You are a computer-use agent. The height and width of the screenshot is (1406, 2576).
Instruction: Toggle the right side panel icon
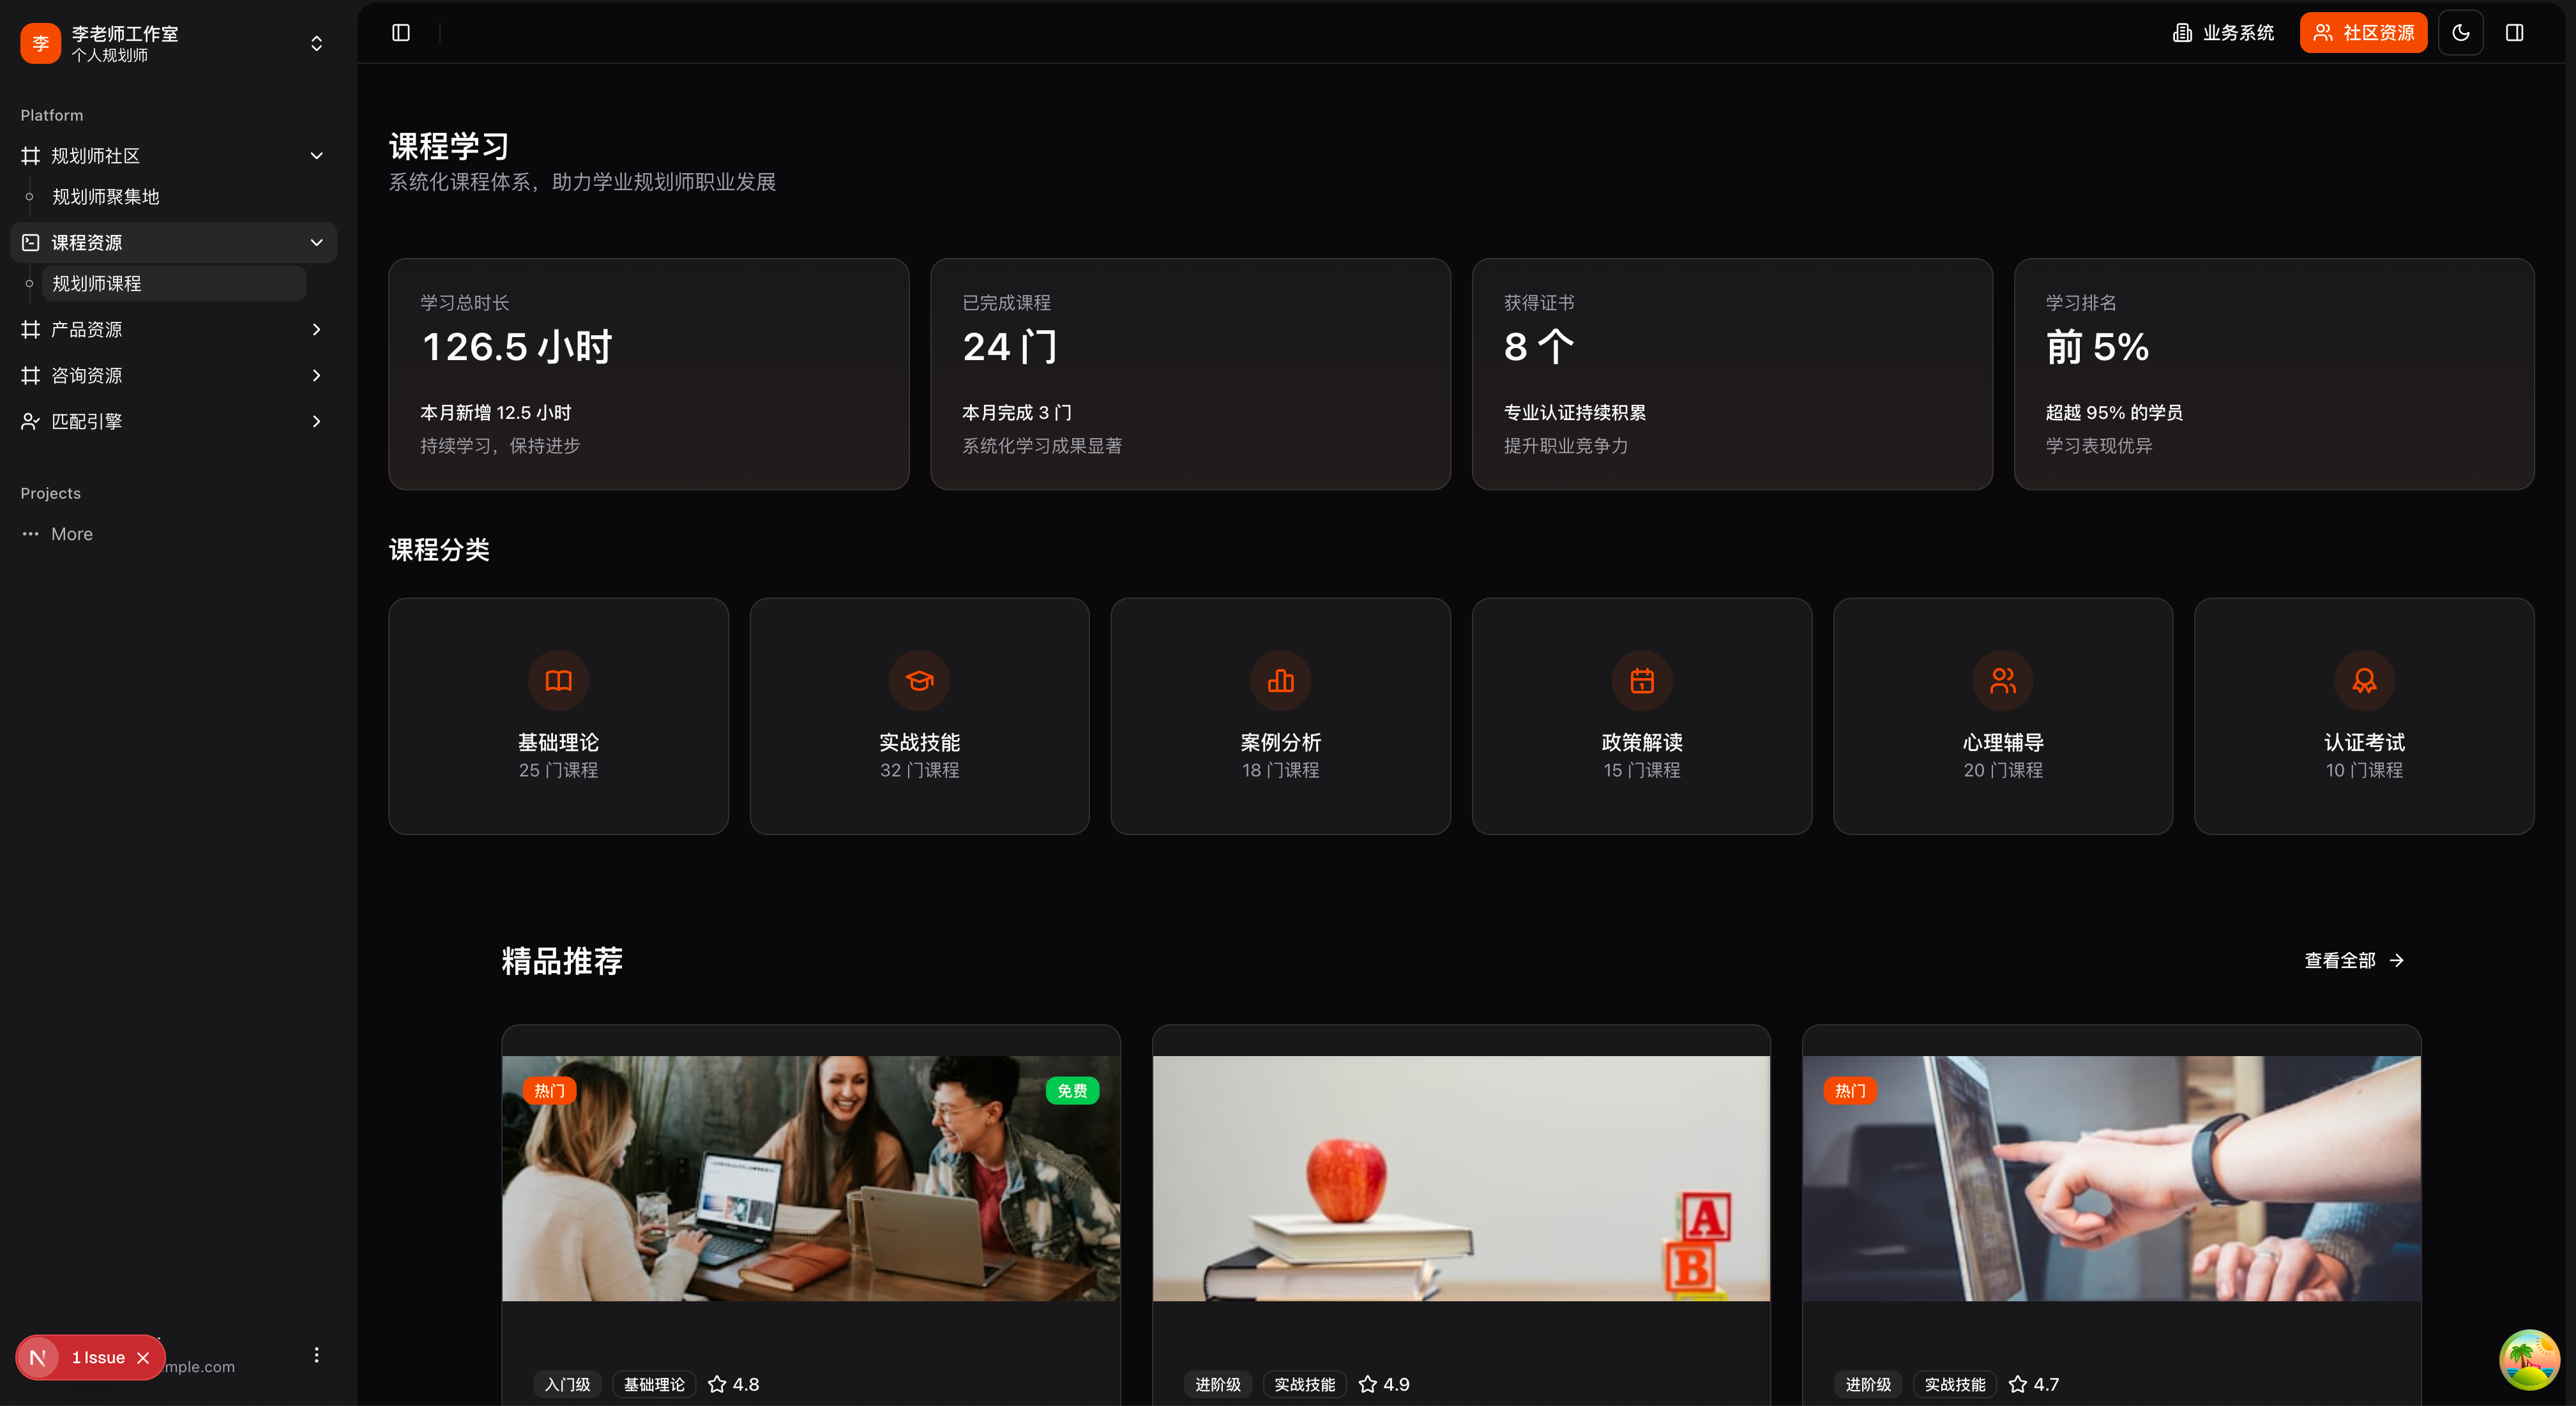tap(2514, 33)
